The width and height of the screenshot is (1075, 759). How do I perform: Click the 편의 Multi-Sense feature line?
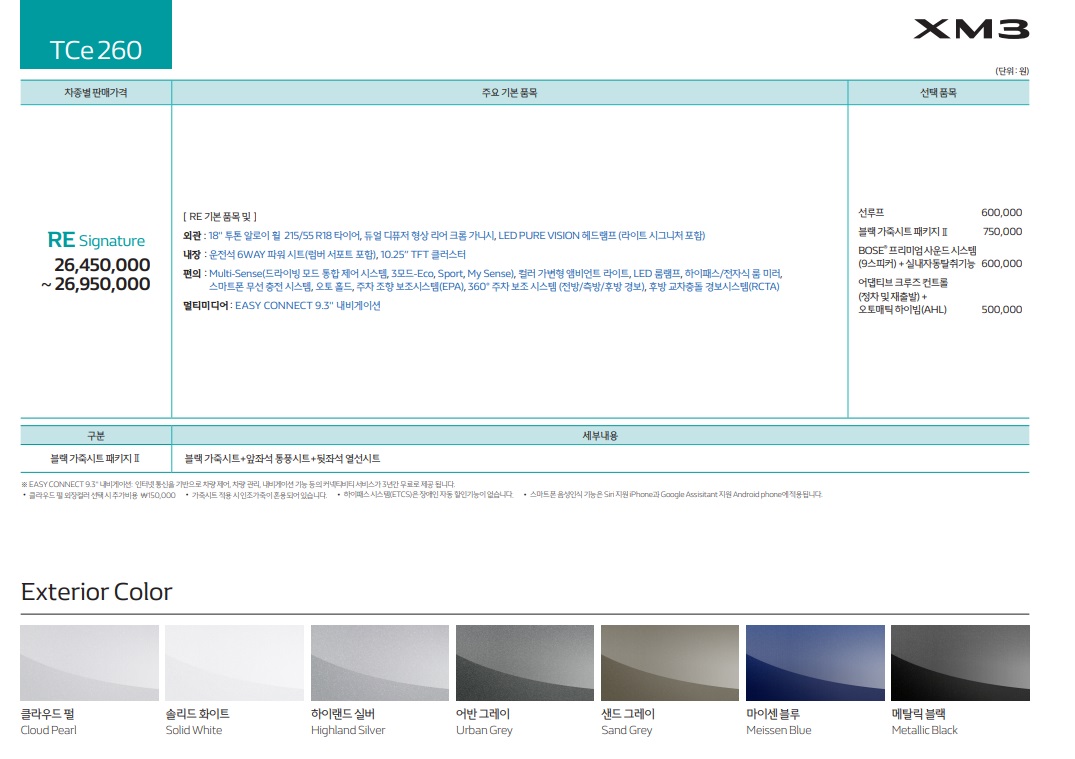(483, 280)
